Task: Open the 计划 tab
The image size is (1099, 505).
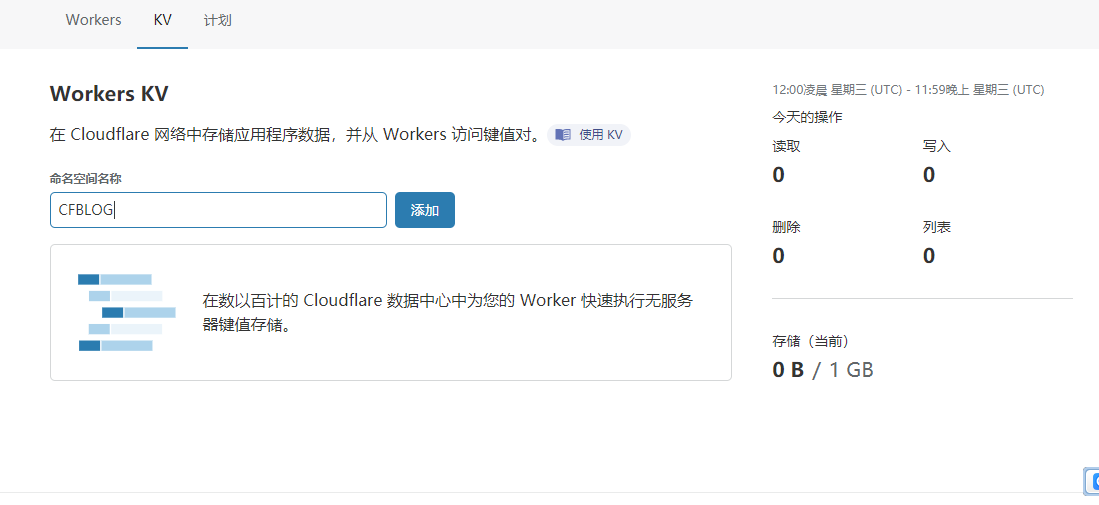Action: 218,20
